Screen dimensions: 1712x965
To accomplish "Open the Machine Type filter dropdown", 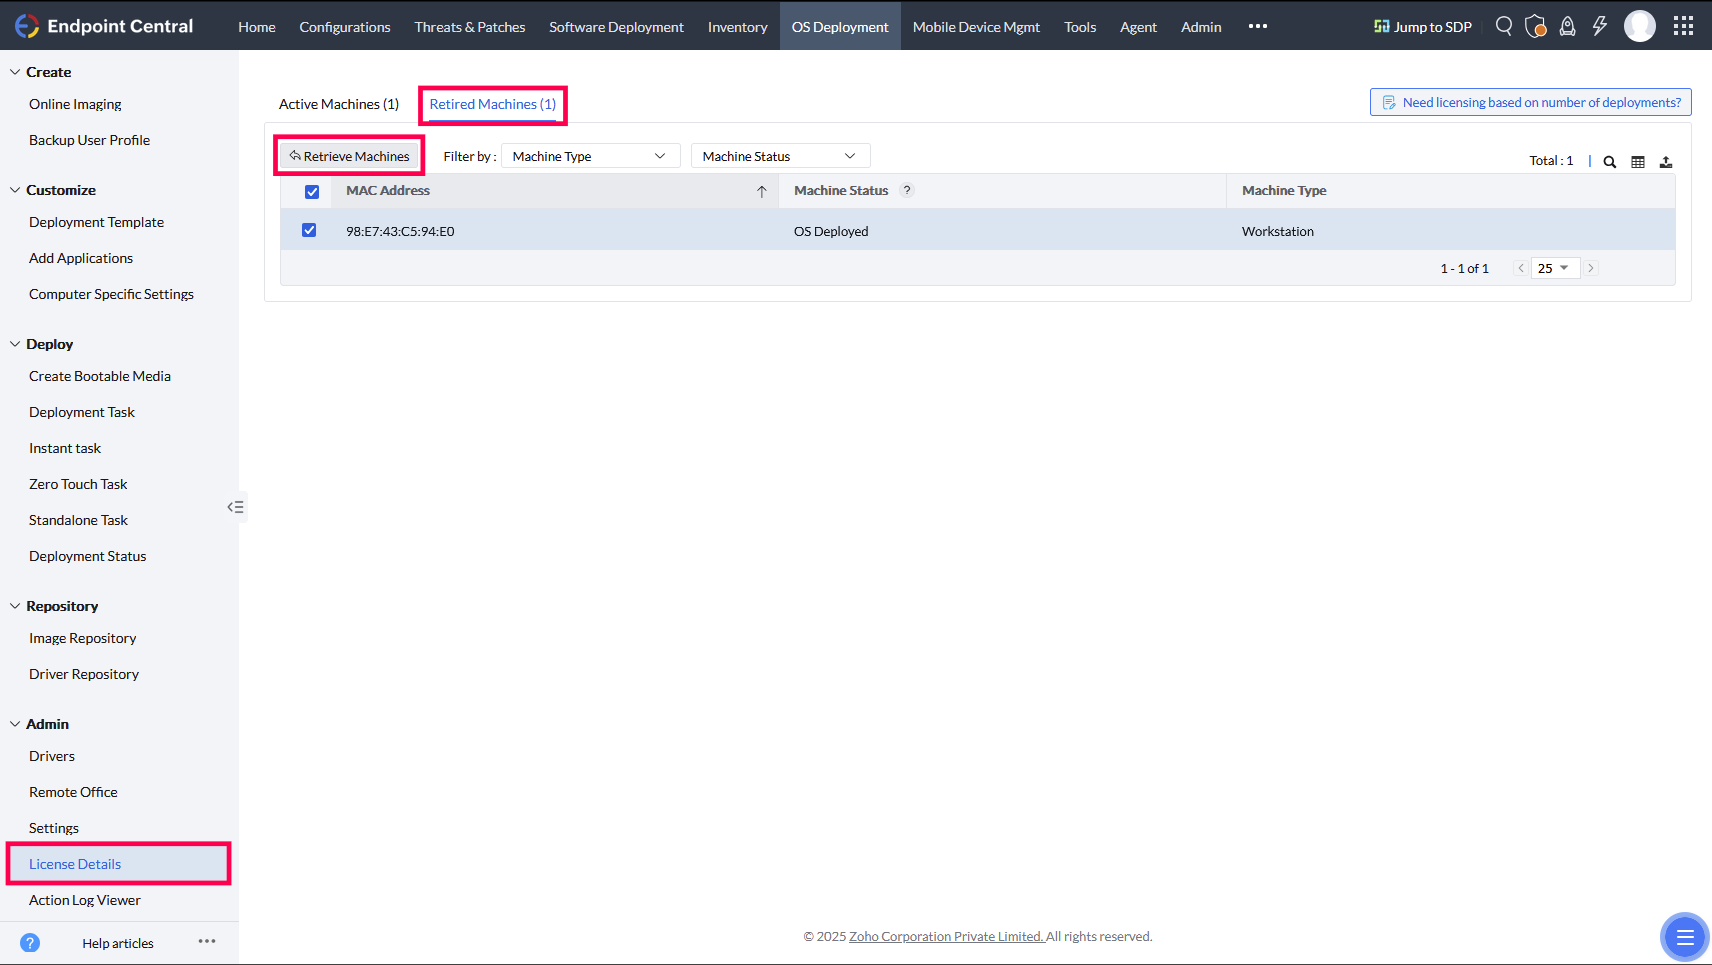I will [590, 155].
